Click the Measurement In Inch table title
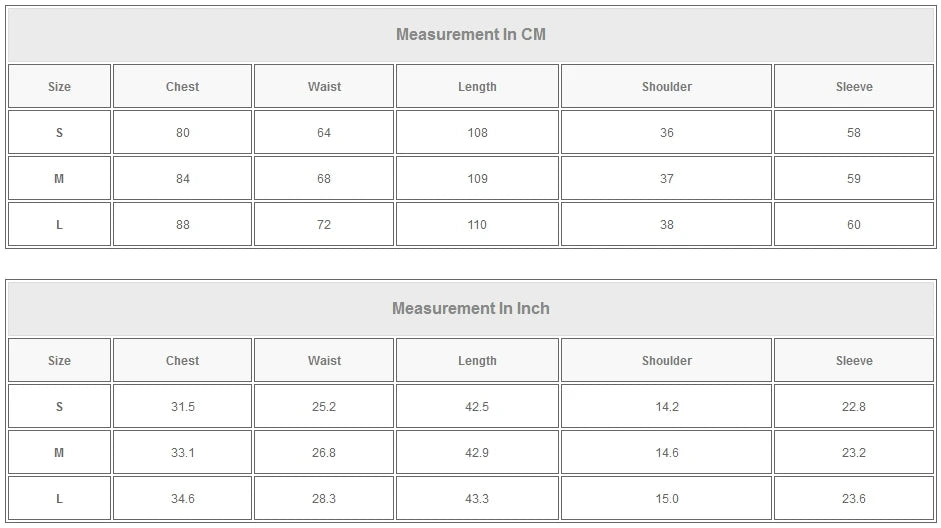941x528 pixels. pos(471,308)
